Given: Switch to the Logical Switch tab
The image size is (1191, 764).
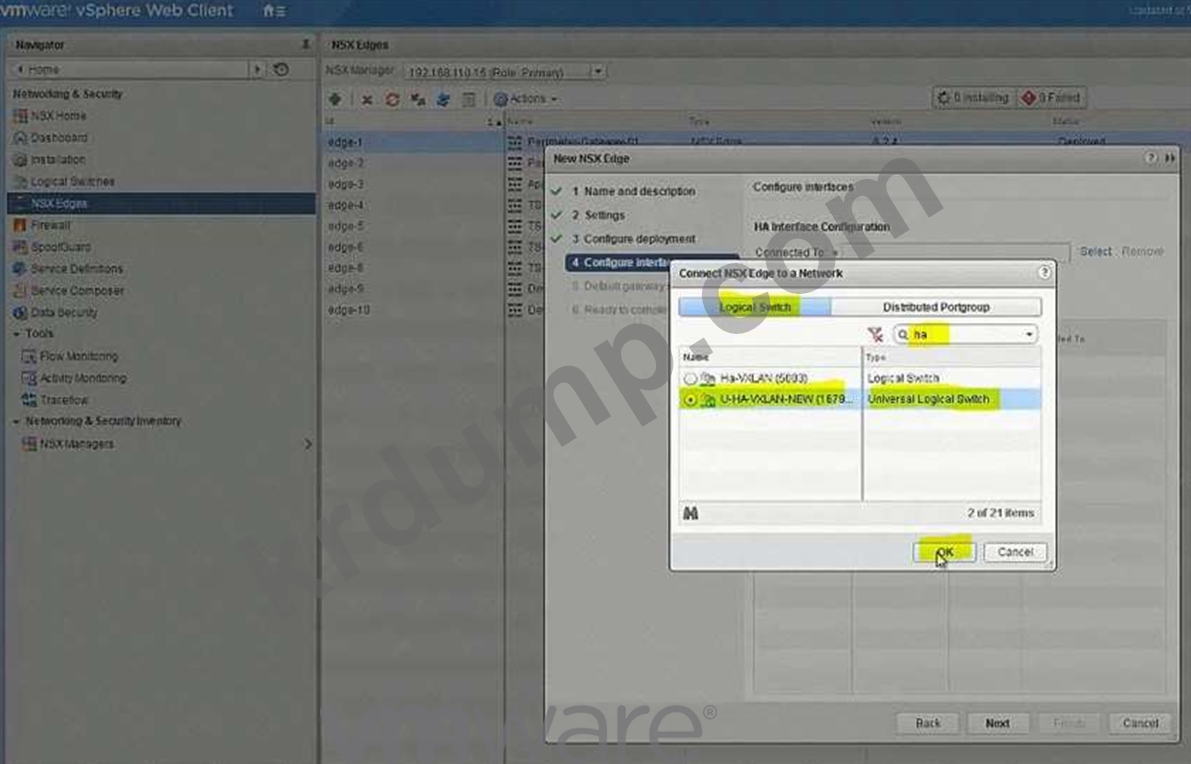Looking at the screenshot, I should coord(755,307).
